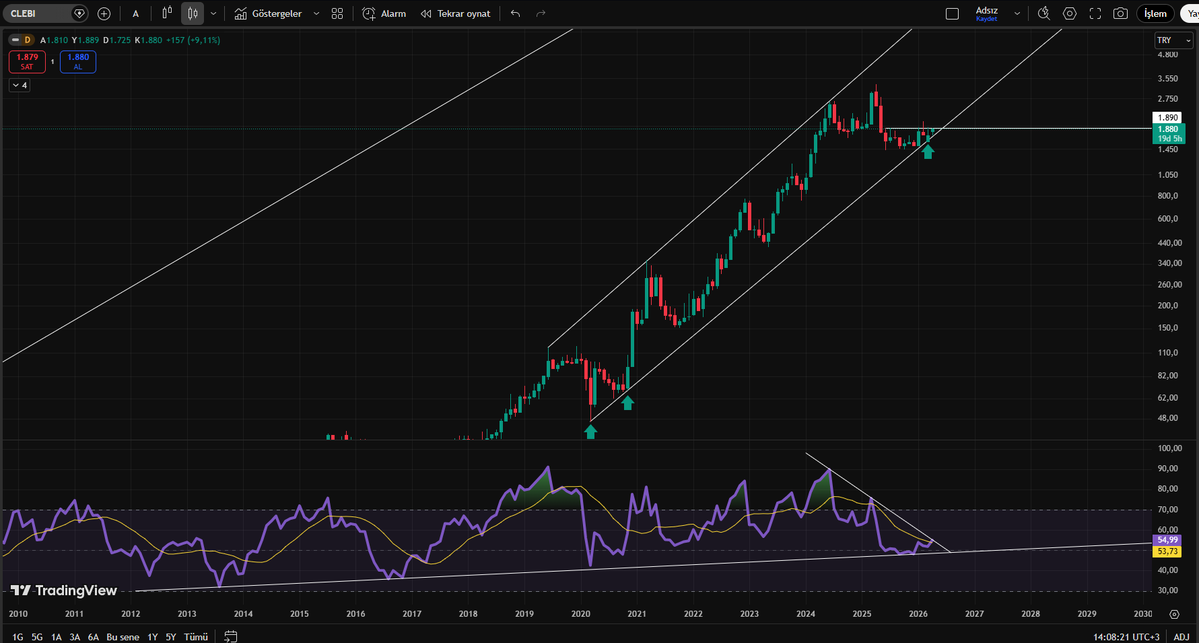The height and width of the screenshot is (643, 1199).
Task: Select the Bu sene time range
Action: click(122, 636)
